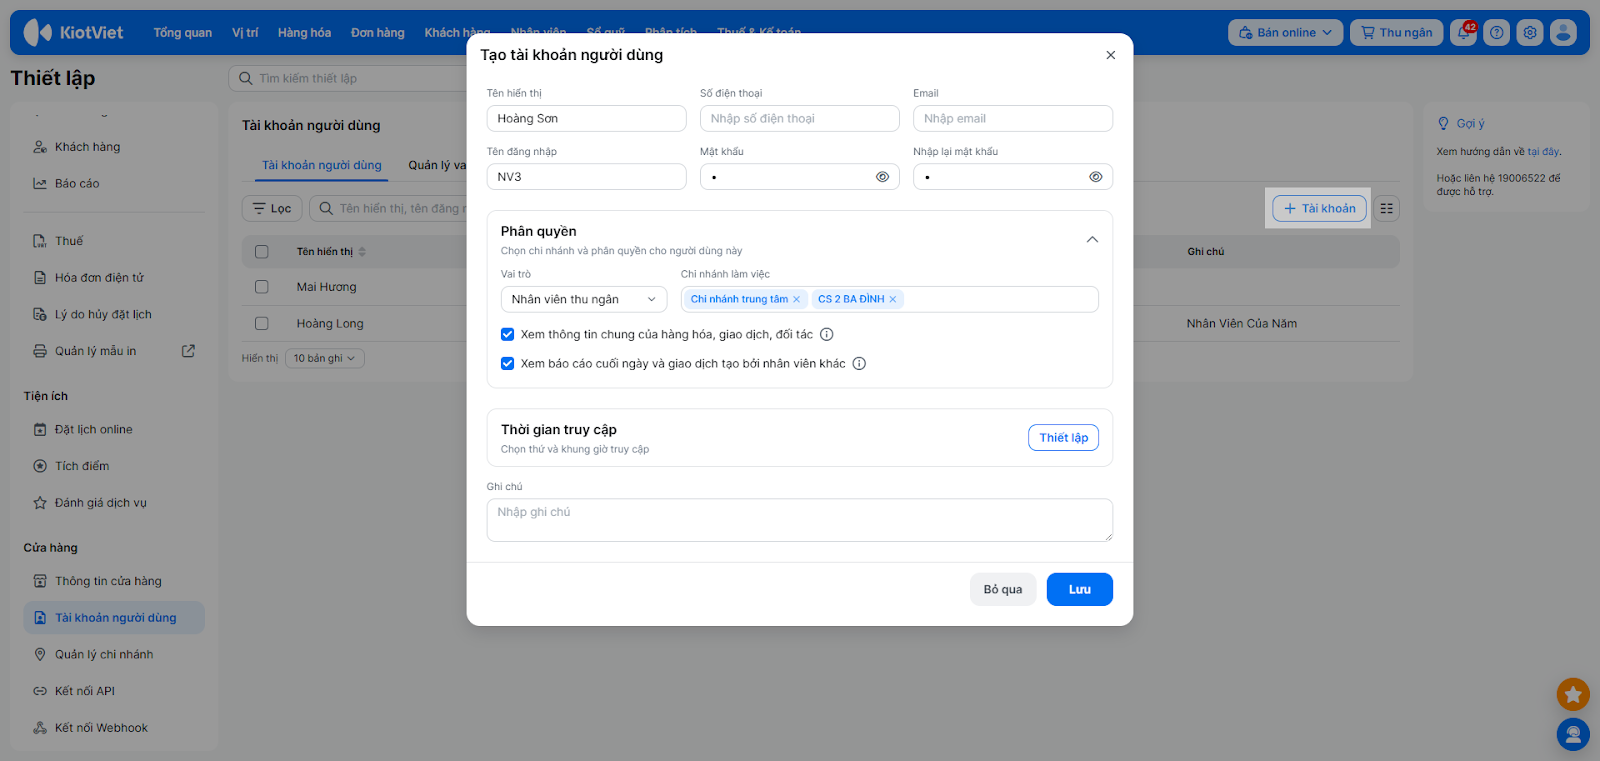Uncheck Xem thông tin chung checkbox
The image size is (1600, 761).
pos(508,335)
